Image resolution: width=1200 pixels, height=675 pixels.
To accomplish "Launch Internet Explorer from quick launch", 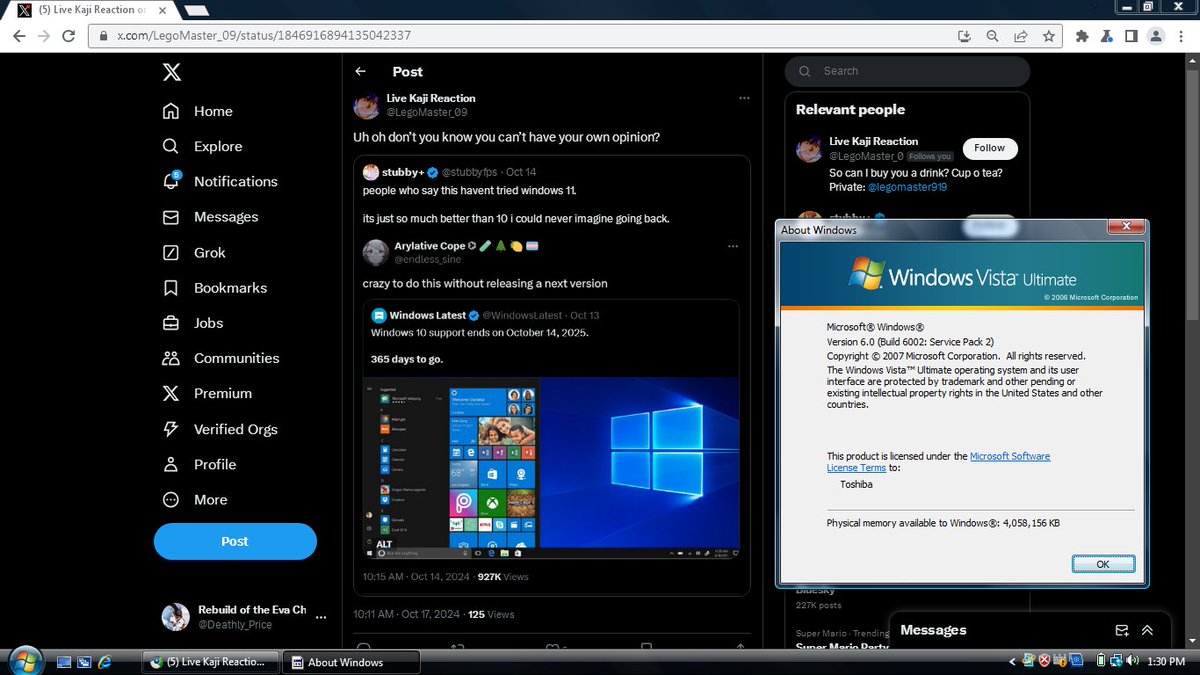I will [x=103, y=661].
